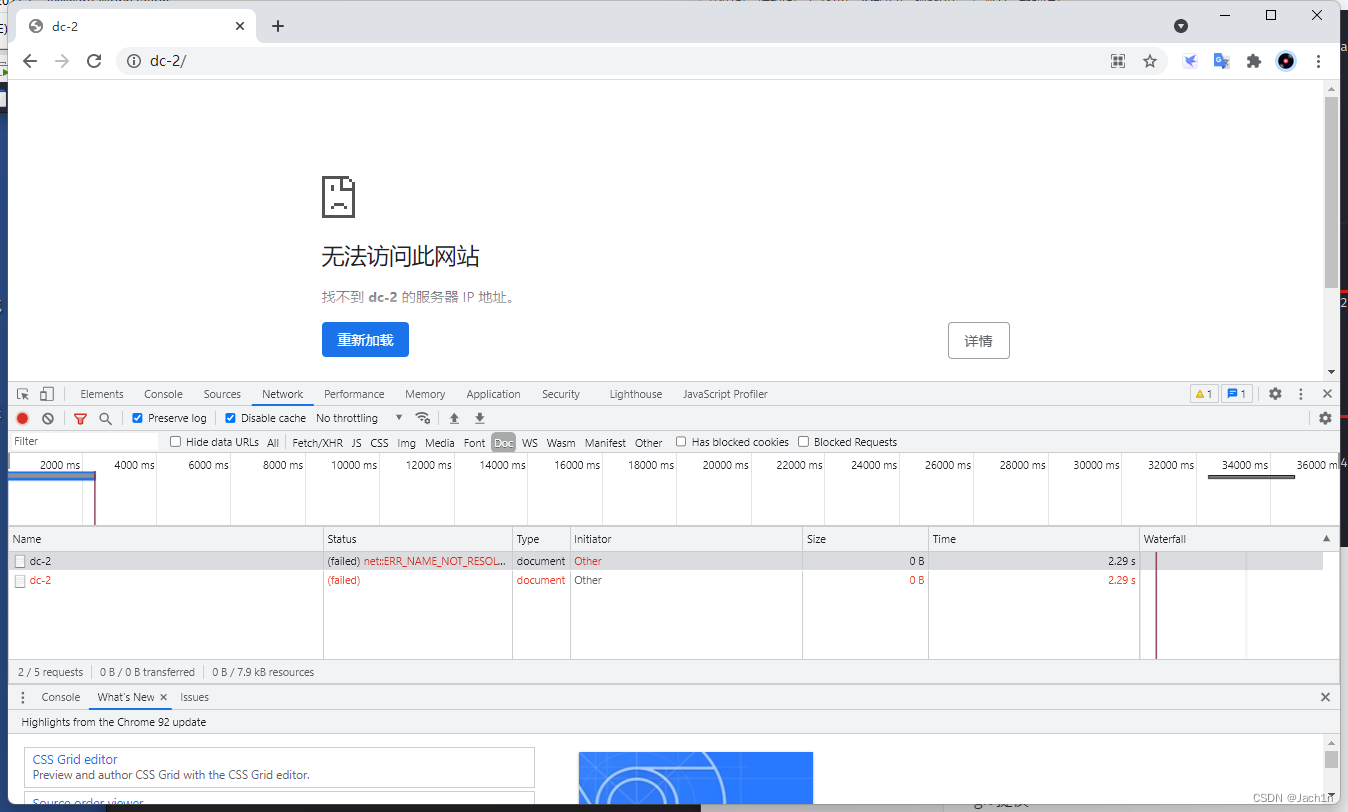Stop recording network log red button
The image size is (1348, 812).
pyautogui.click(x=23, y=418)
